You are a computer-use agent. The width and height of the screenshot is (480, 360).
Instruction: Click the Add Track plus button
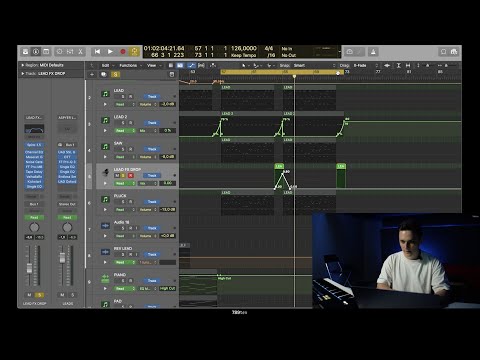point(92,74)
